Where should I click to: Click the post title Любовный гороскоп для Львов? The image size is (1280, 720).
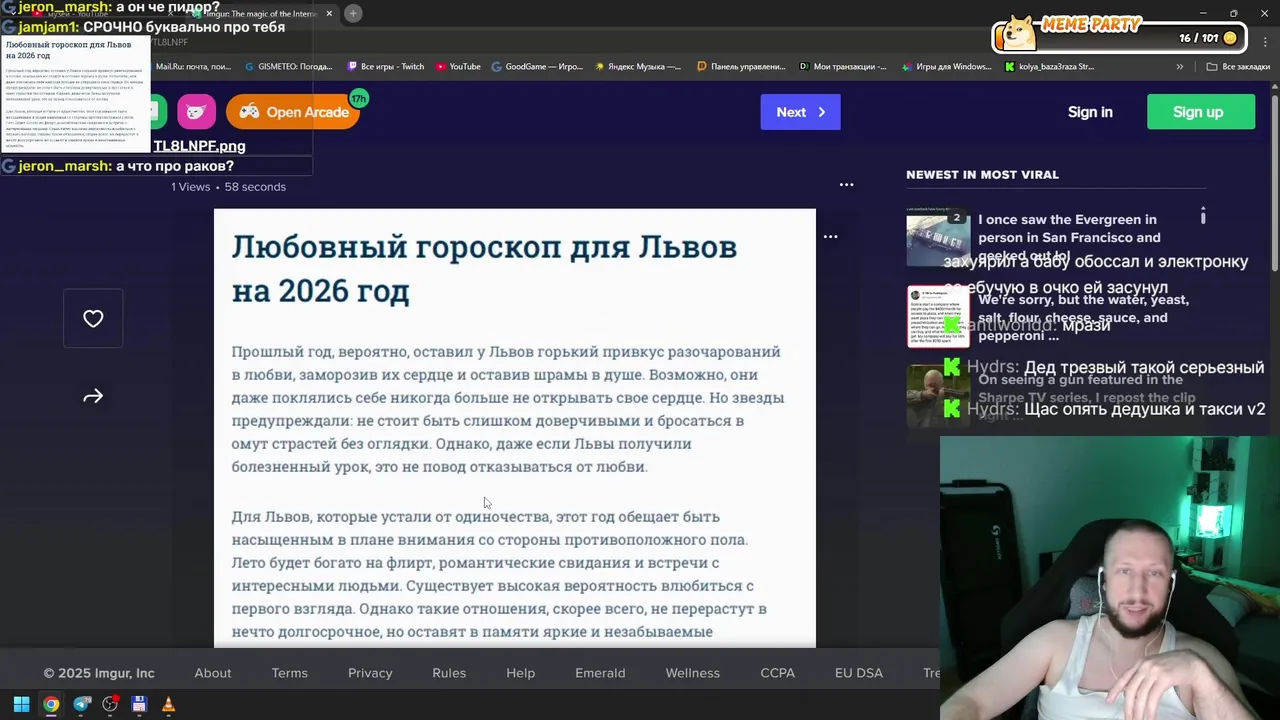(484, 268)
